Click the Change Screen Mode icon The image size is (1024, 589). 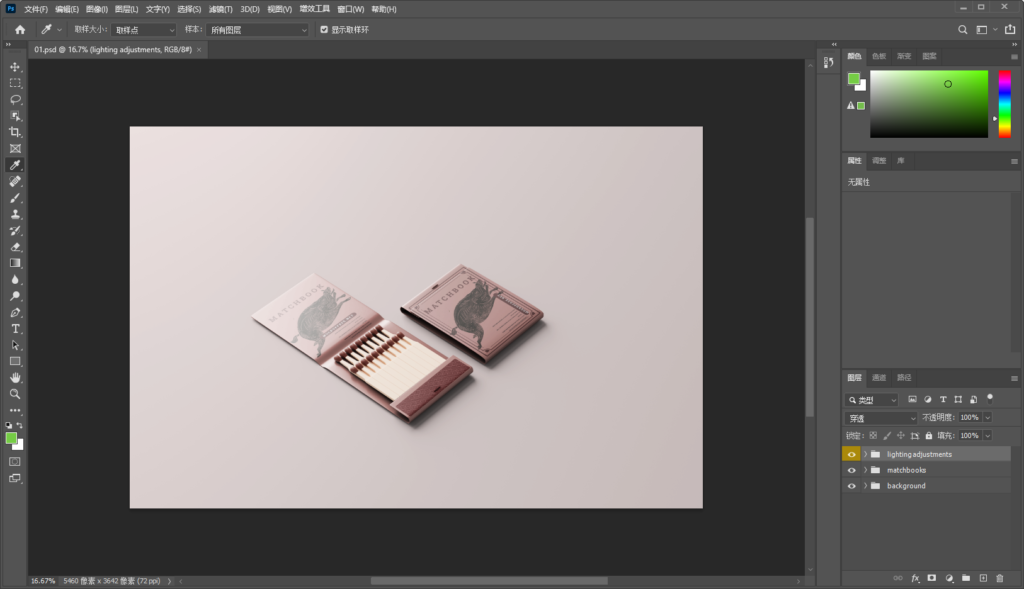point(14,479)
